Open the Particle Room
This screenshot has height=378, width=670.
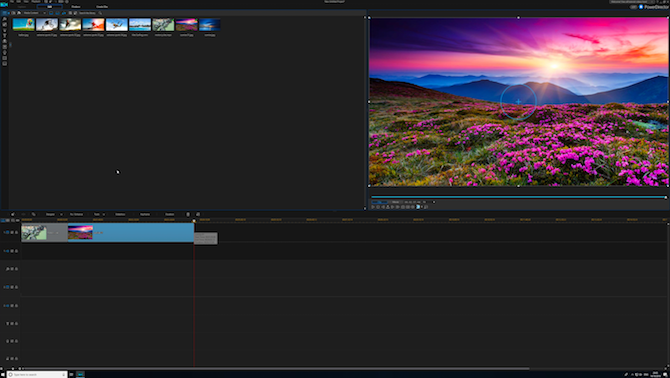click(x=5, y=30)
